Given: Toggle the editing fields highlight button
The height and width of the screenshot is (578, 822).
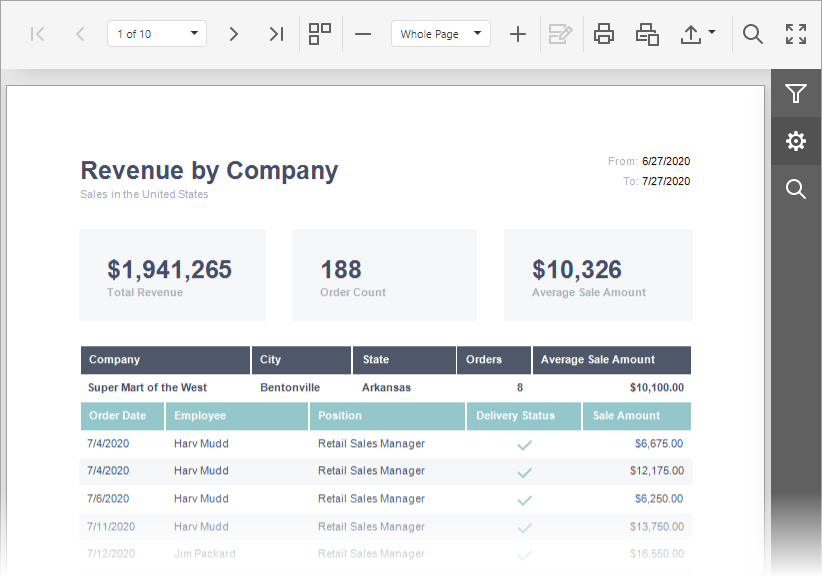Looking at the screenshot, I should tap(560, 34).
